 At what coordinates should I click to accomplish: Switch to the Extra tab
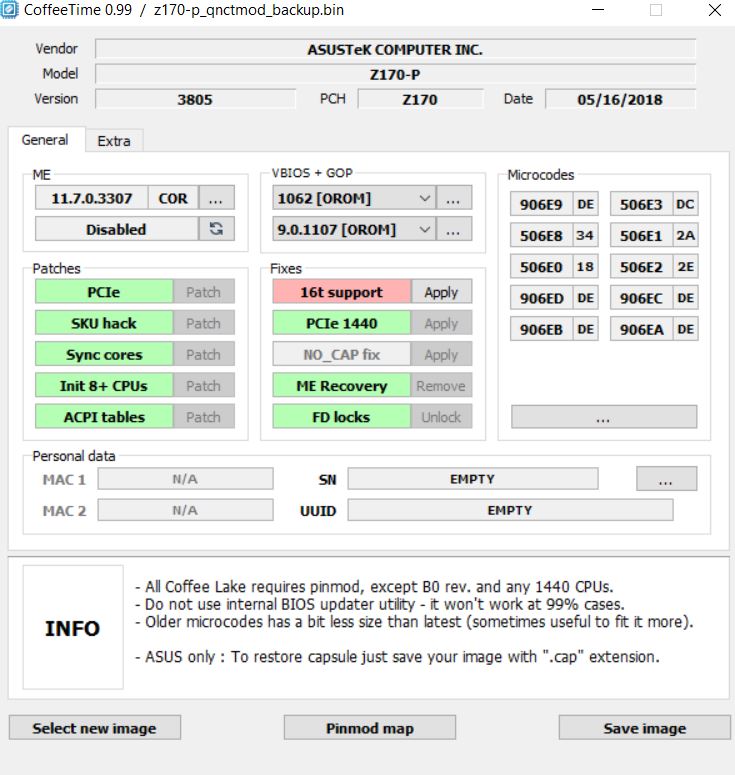click(x=114, y=141)
